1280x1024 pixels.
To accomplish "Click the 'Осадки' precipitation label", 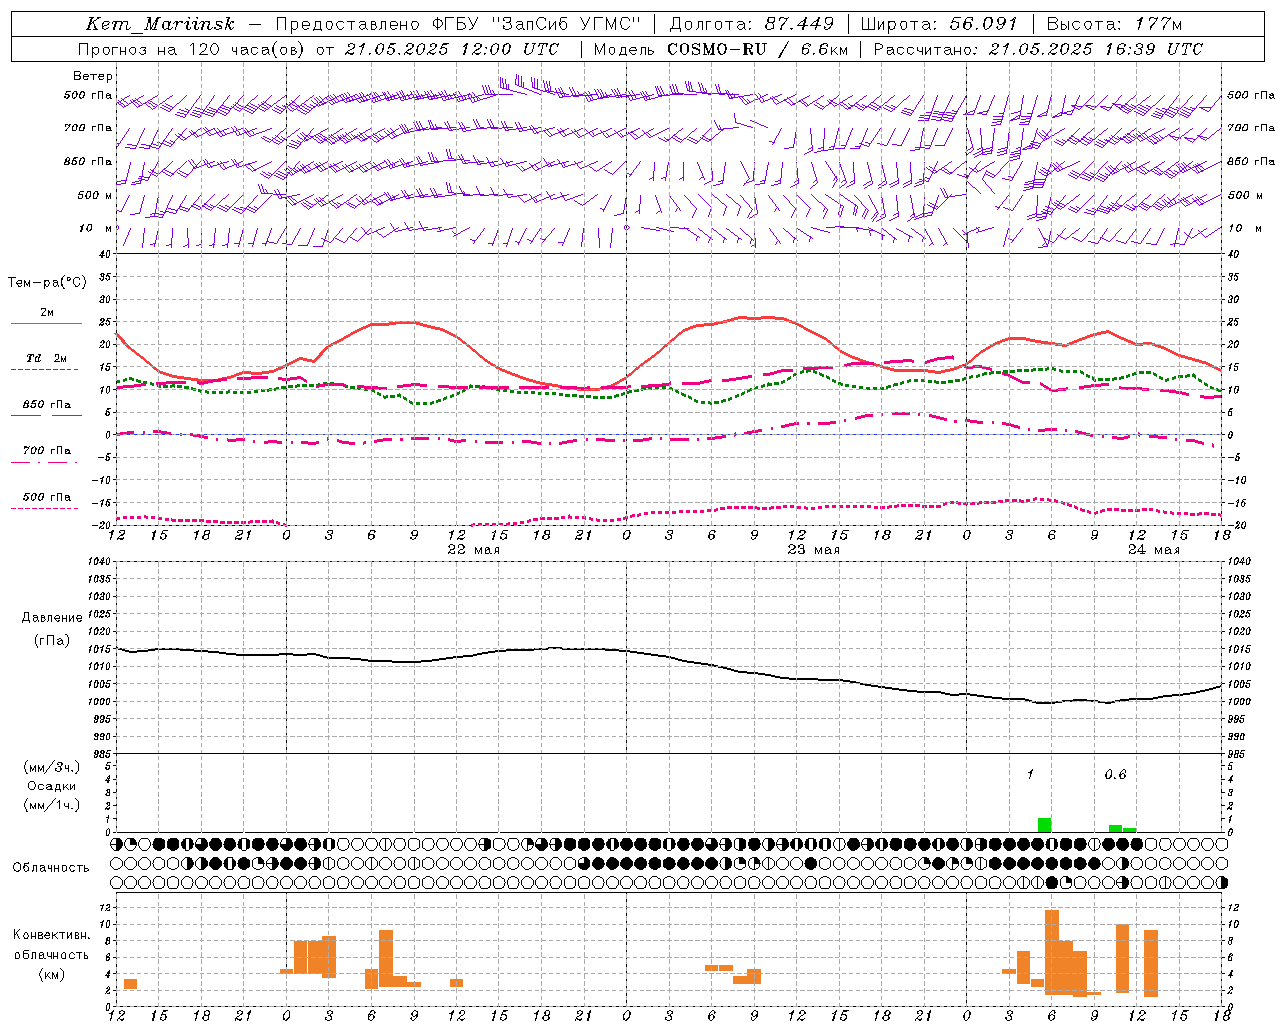I will [x=52, y=786].
